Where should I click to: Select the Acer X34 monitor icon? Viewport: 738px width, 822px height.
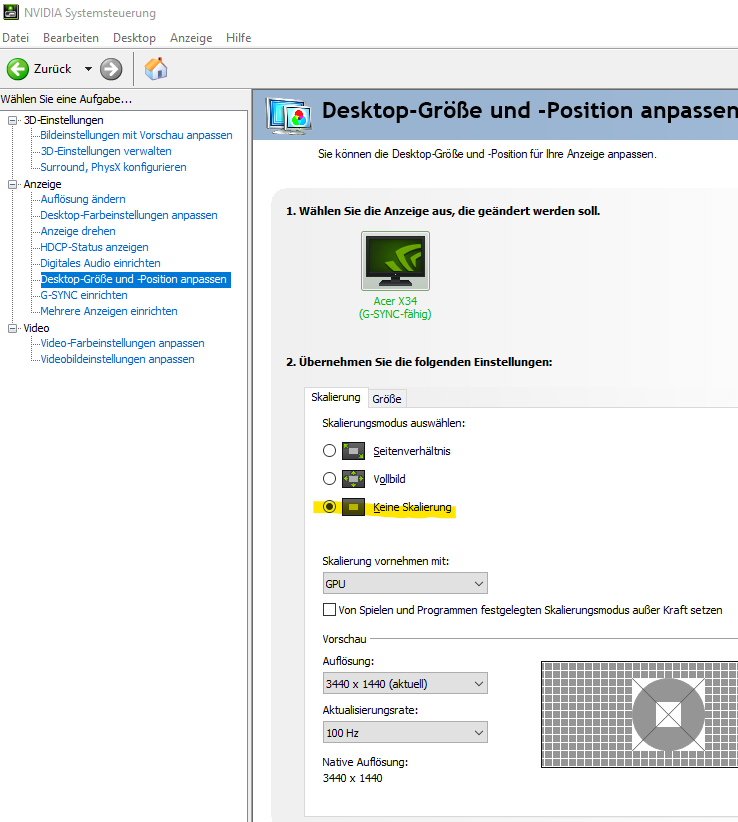pos(395,261)
